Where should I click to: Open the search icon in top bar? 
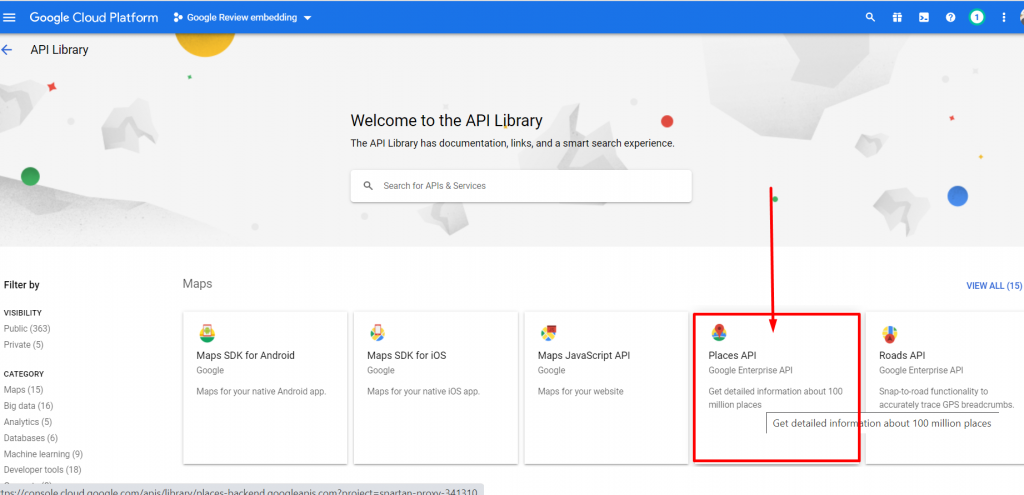coord(870,18)
